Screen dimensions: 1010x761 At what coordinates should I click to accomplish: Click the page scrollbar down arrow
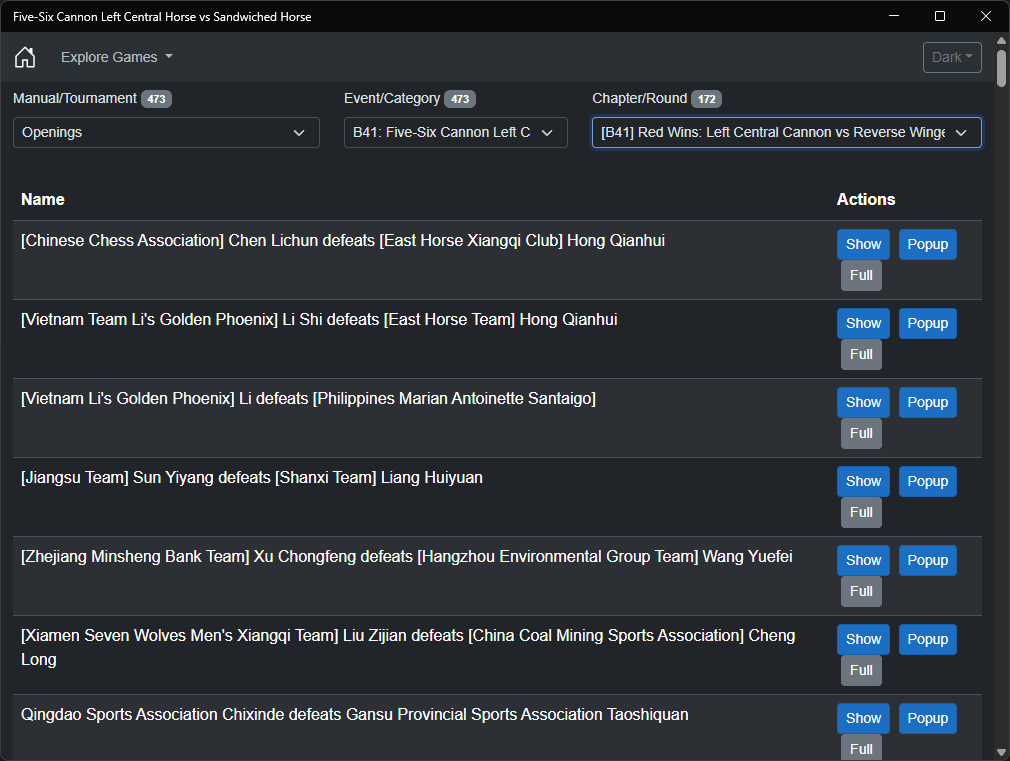click(1002, 752)
